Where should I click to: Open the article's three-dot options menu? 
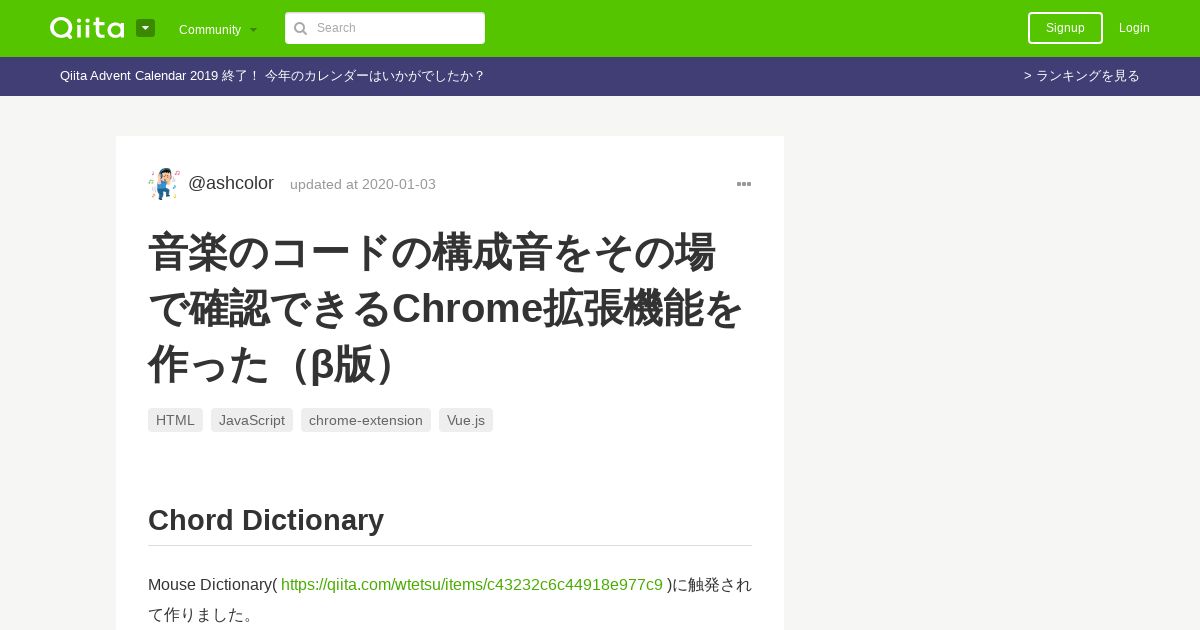point(744,184)
